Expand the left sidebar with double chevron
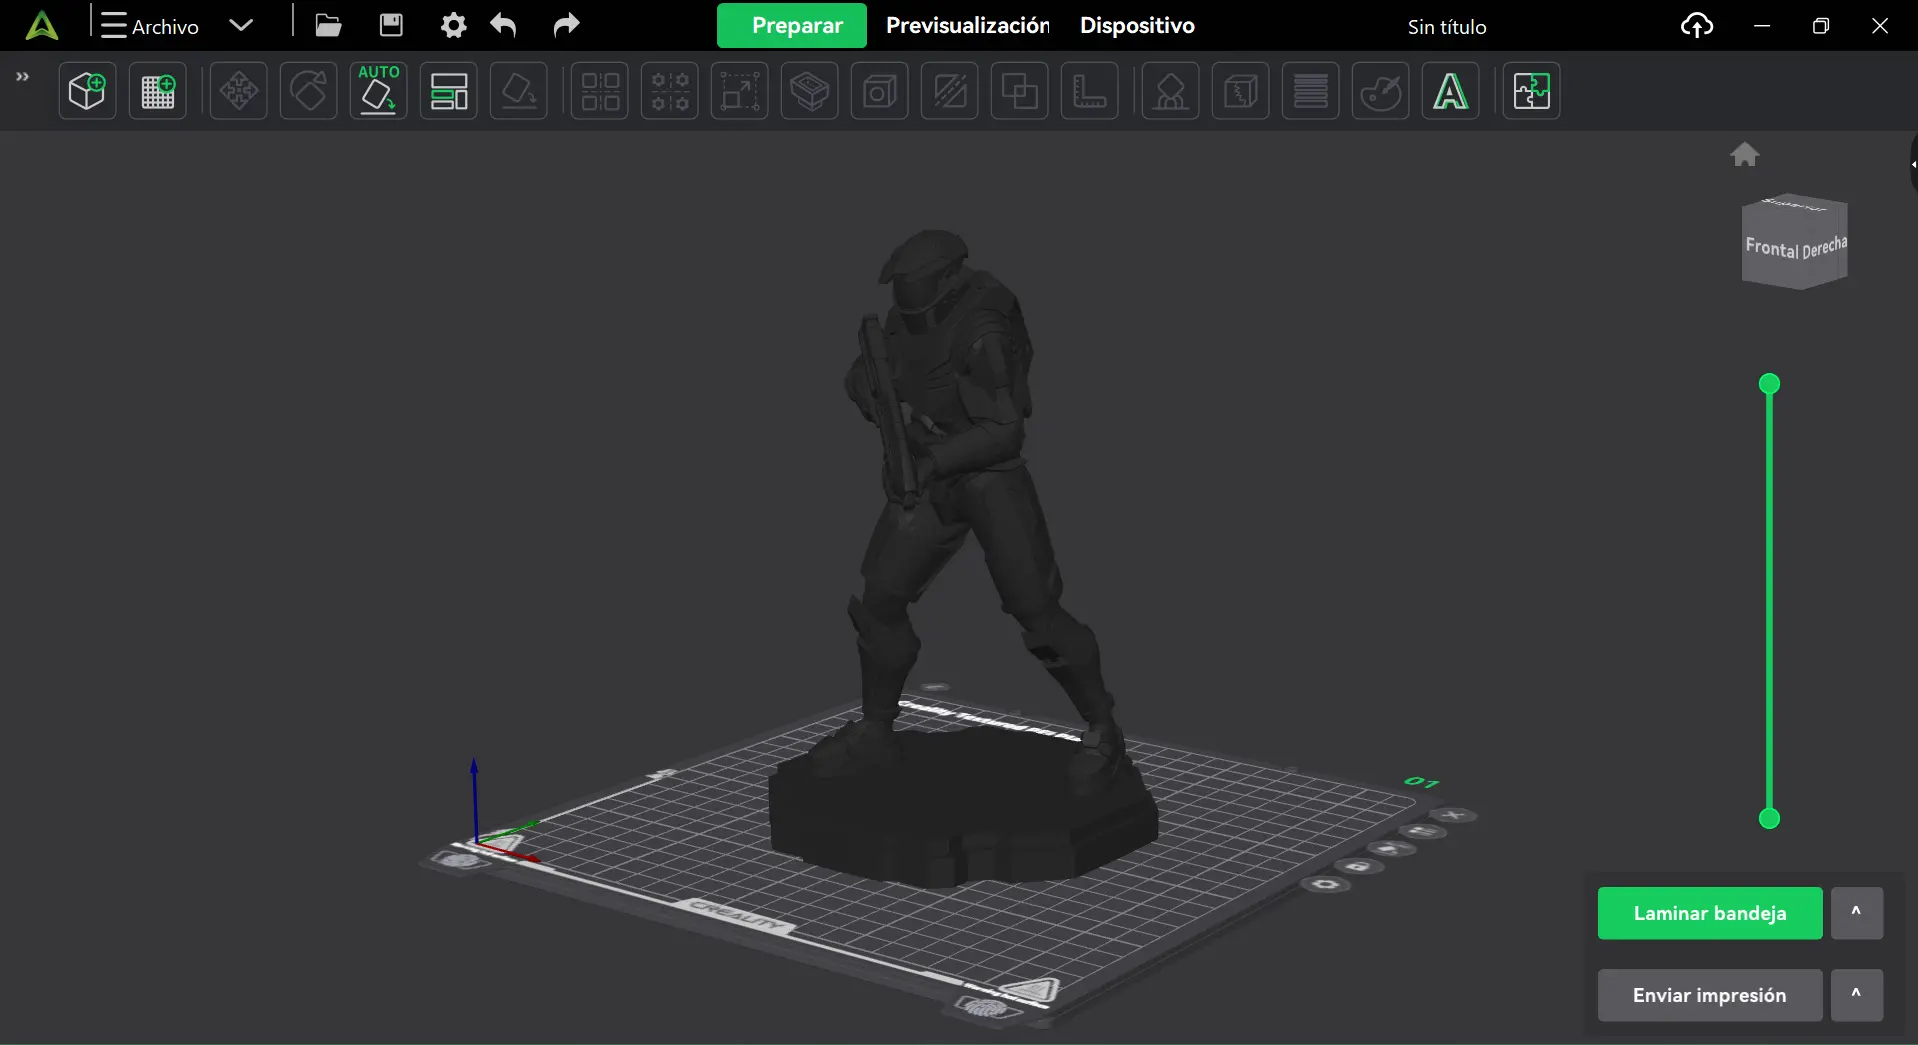The width and height of the screenshot is (1918, 1045). click(x=22, y=77)
